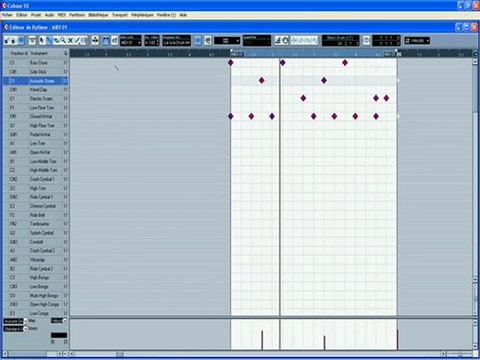Click the icon right of the Line tool

84,41
